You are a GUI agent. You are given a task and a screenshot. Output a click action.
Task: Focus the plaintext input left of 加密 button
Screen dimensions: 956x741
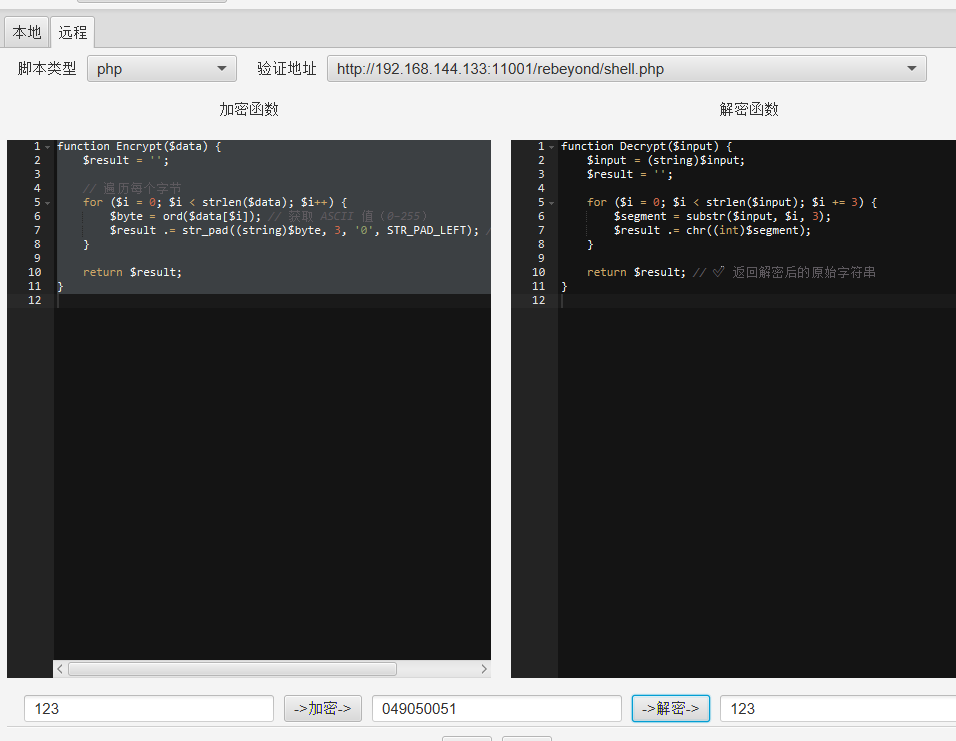coord(148,709)
